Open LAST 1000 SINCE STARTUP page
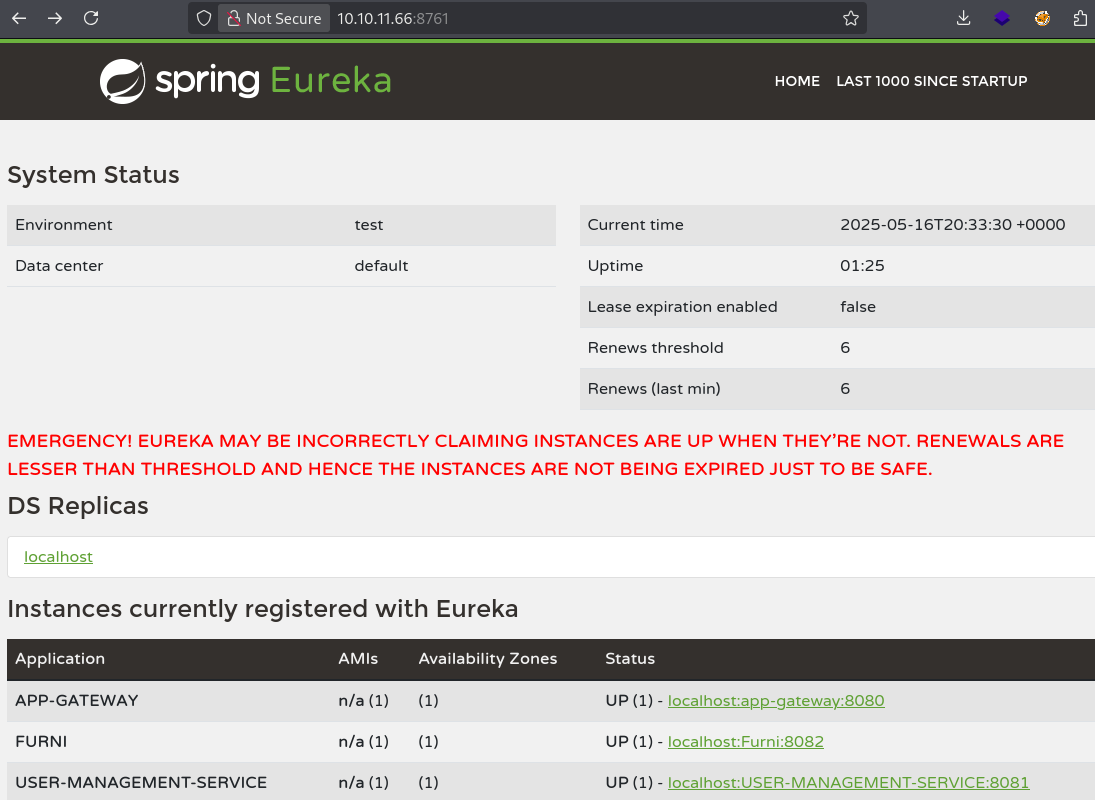Image resolution: width=1095 pixels, height=800 pixels. (931, 81)
